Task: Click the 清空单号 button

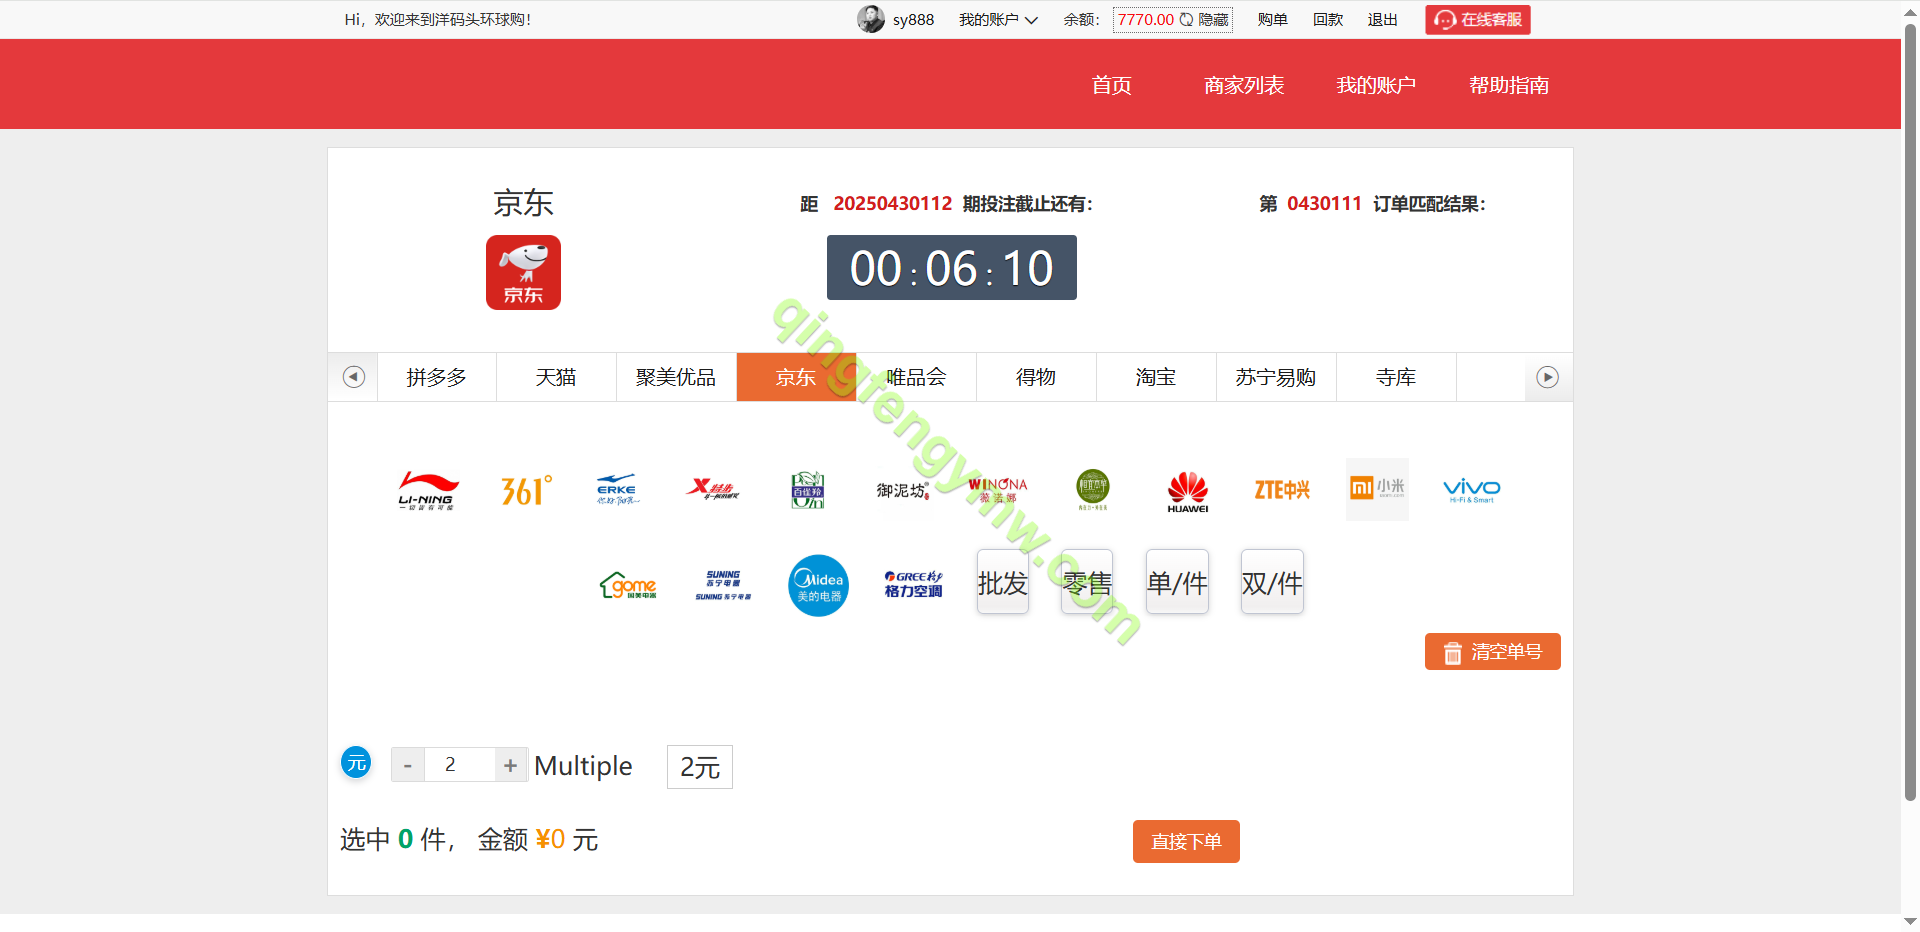Action: click(x=1492, y=652)
